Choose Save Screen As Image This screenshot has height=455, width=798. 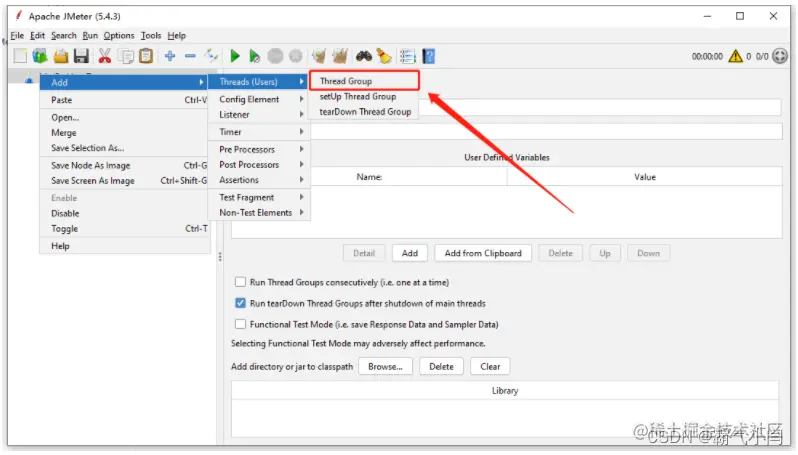(x=124, y=181)
